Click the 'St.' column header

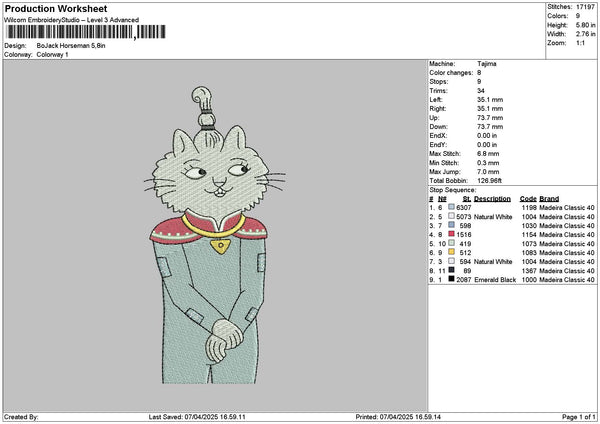click(466, 199)
